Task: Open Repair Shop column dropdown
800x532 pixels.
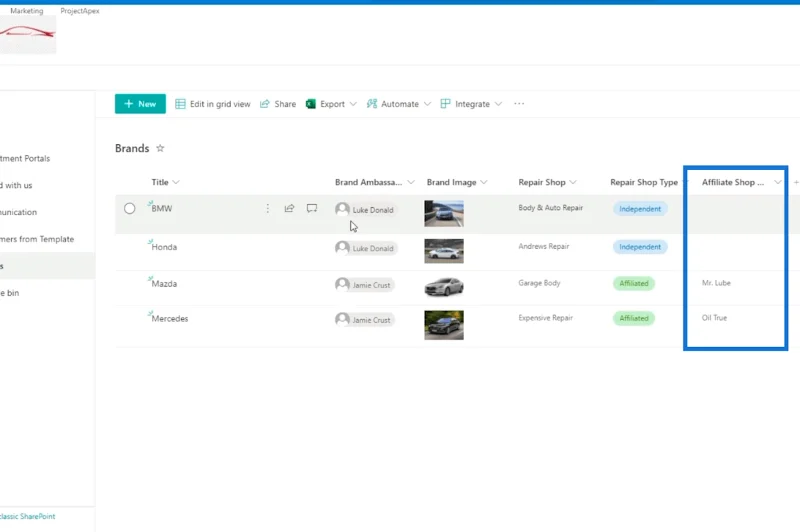Action: (x=573, y=183)
